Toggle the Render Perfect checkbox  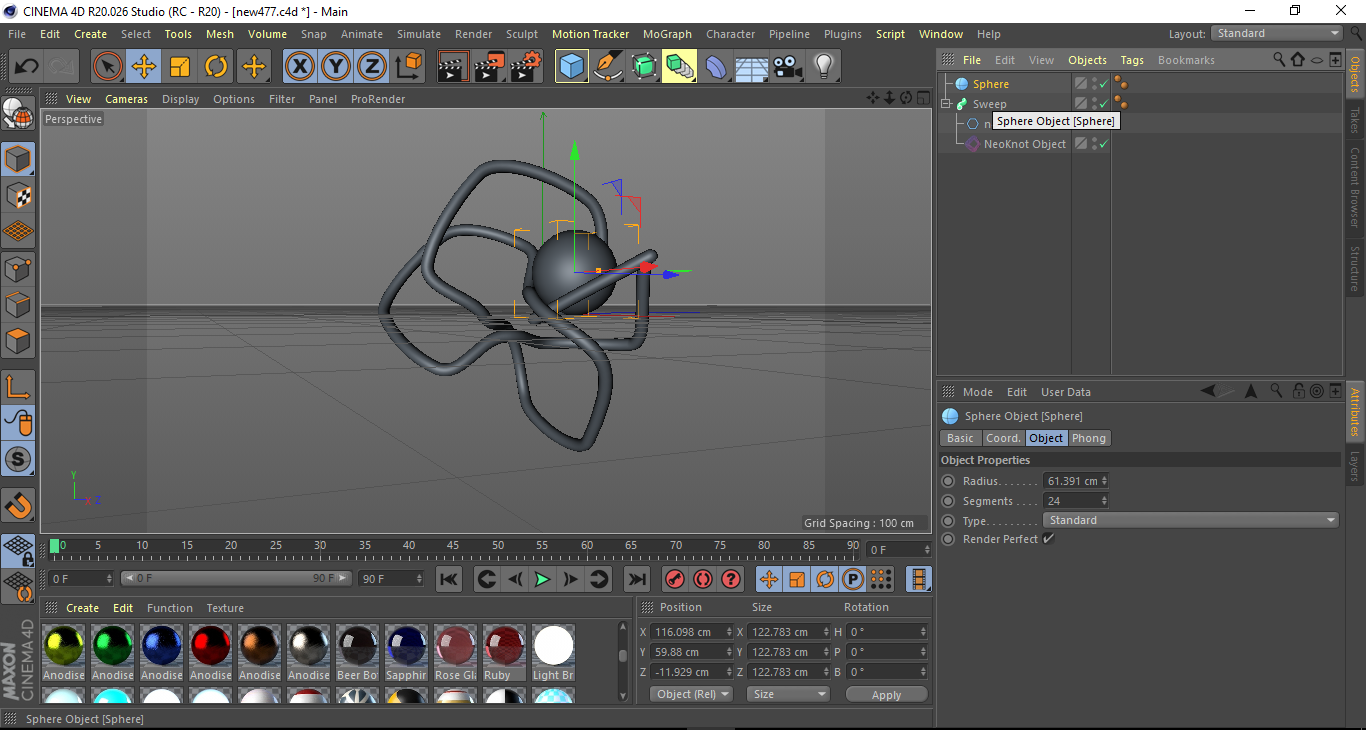pos(1048,539)
